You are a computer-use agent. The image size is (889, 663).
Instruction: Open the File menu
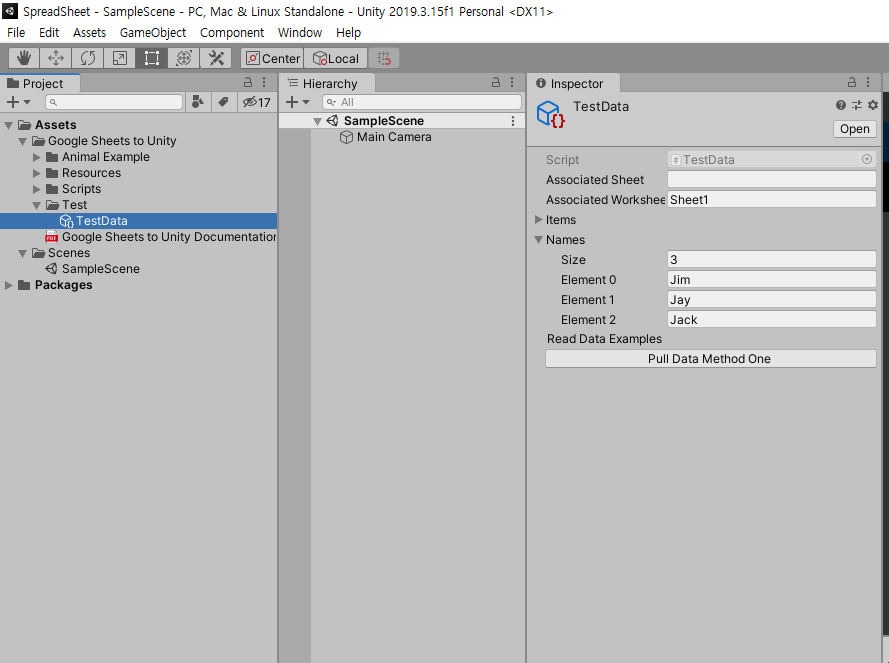tap(16, 32)
